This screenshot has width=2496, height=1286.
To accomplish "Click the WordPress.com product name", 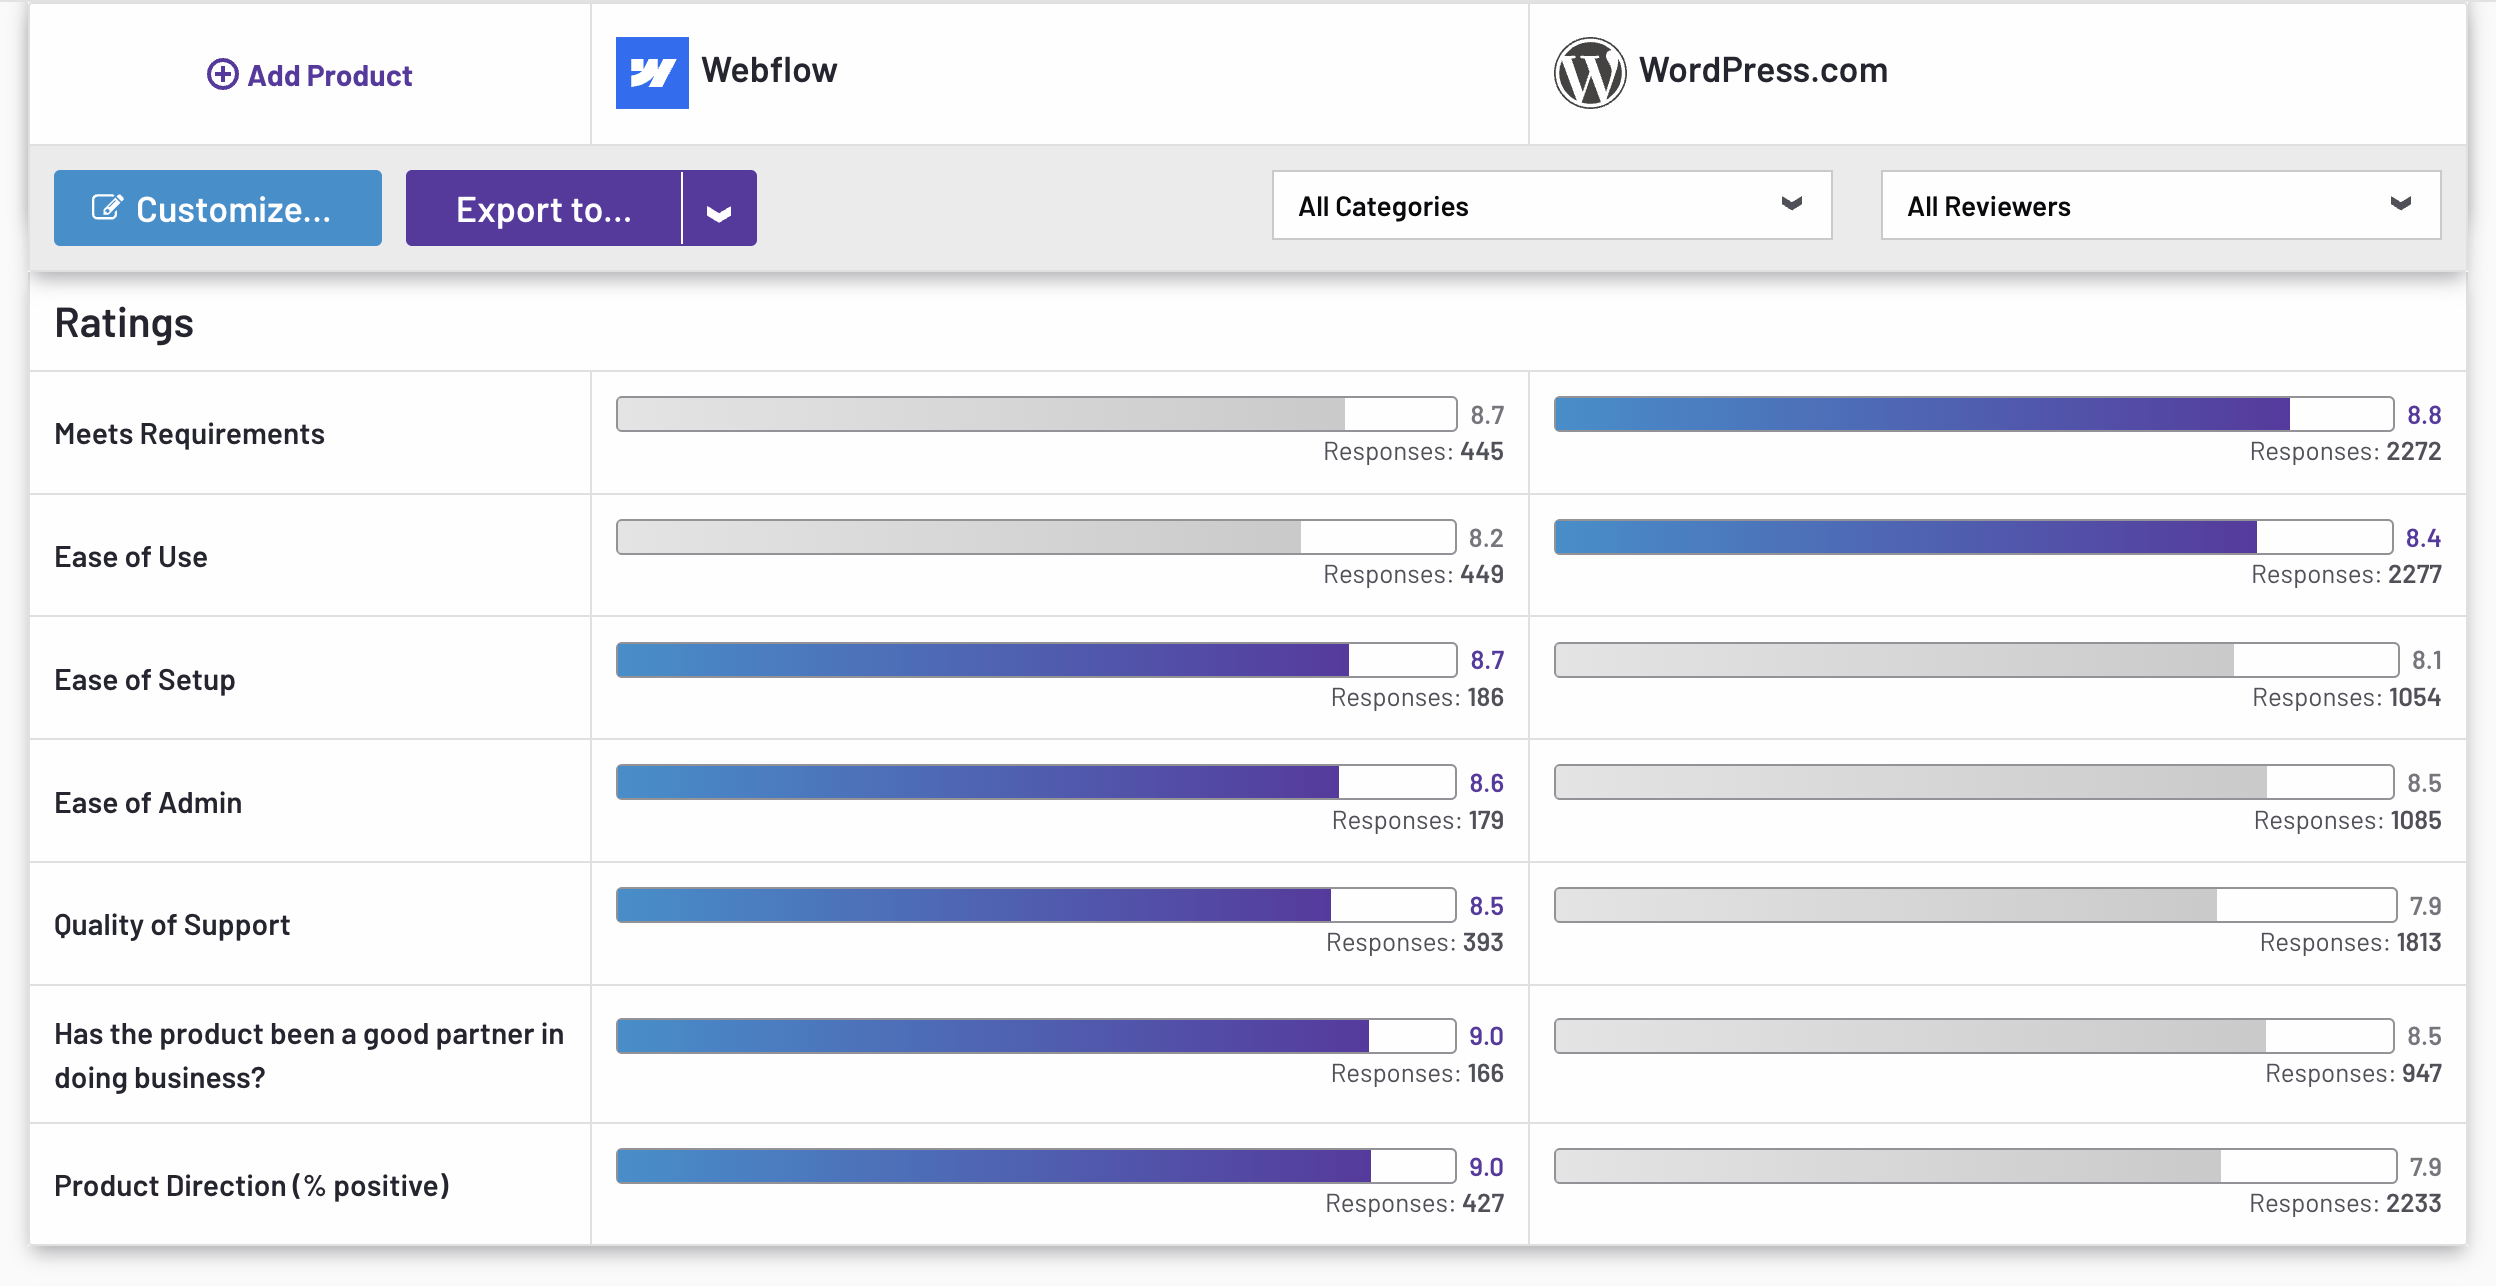I will (x=1763, y=70).
